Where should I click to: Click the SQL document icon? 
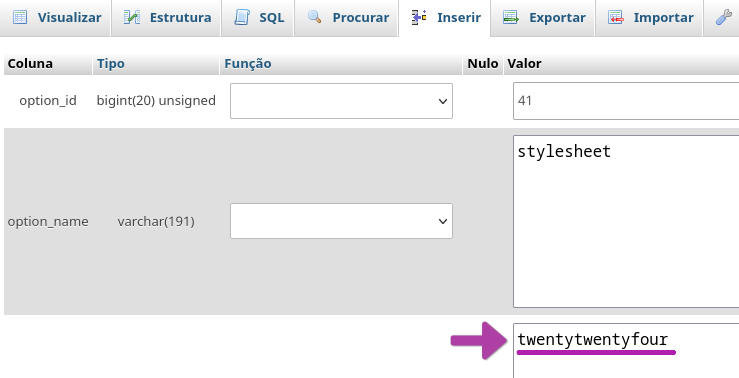(x=242, y=17)
